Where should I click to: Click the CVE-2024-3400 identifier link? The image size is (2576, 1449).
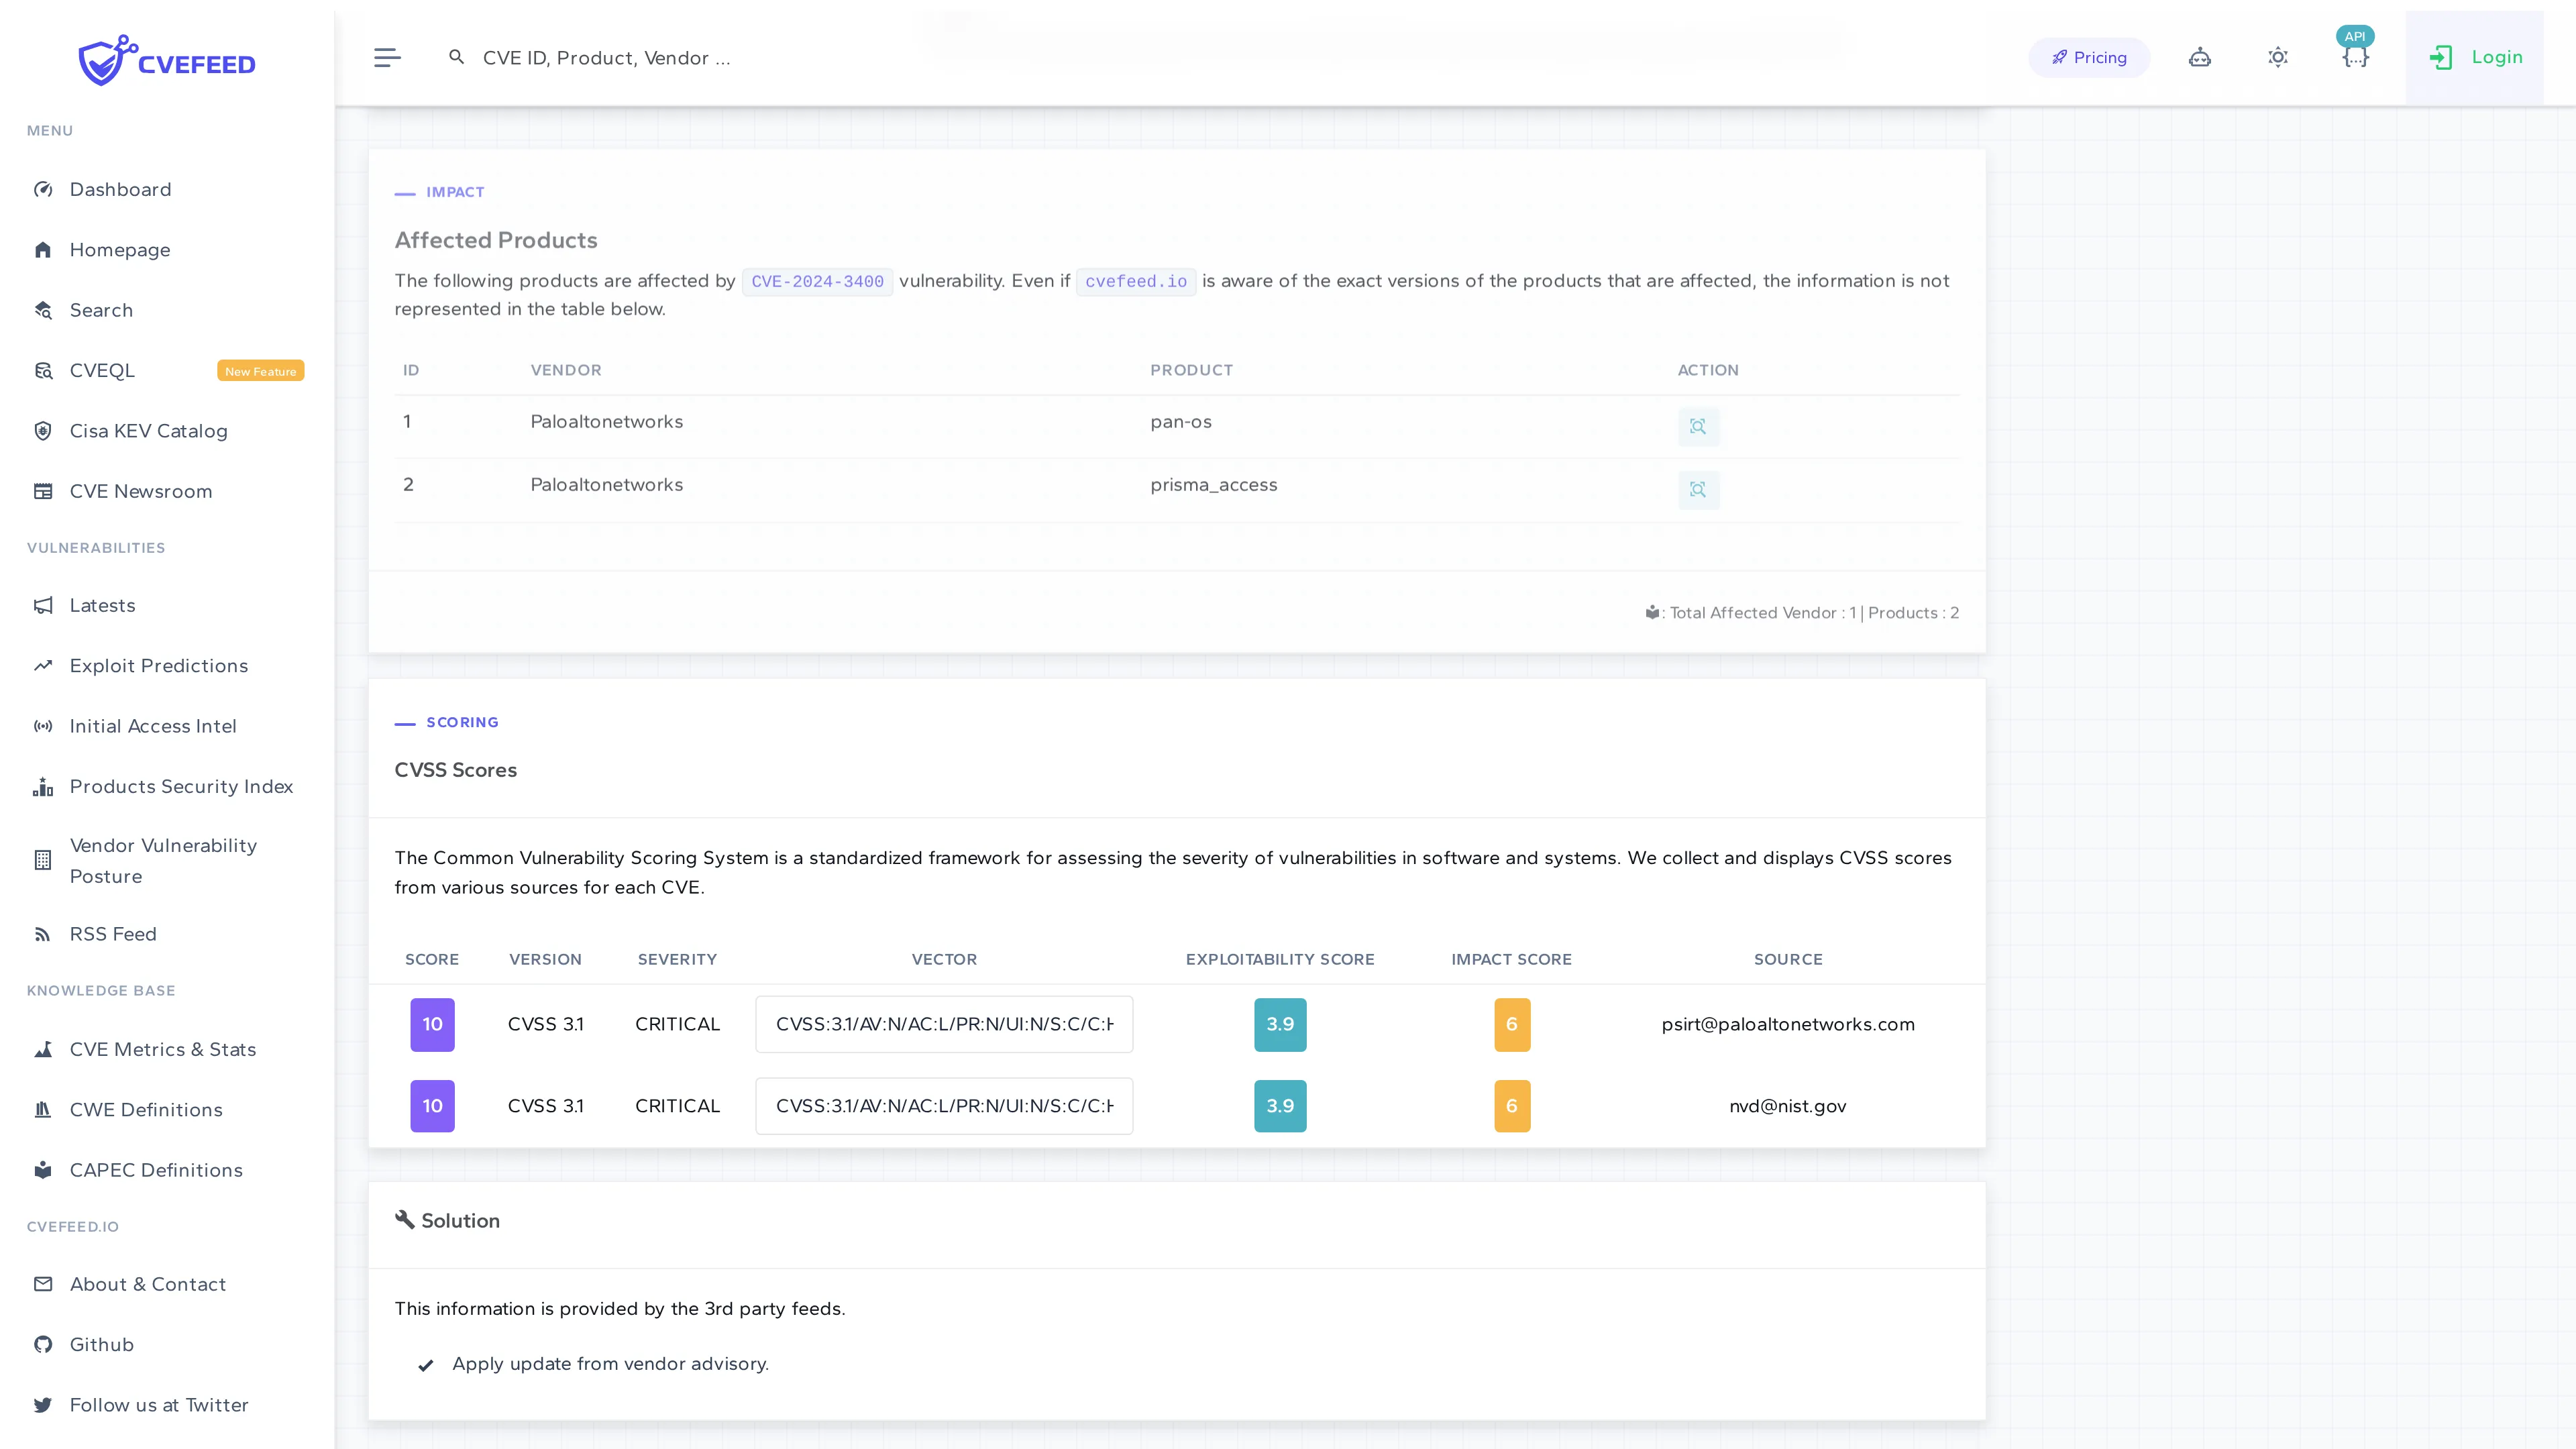pyautogui.click(x=817, y=281)
